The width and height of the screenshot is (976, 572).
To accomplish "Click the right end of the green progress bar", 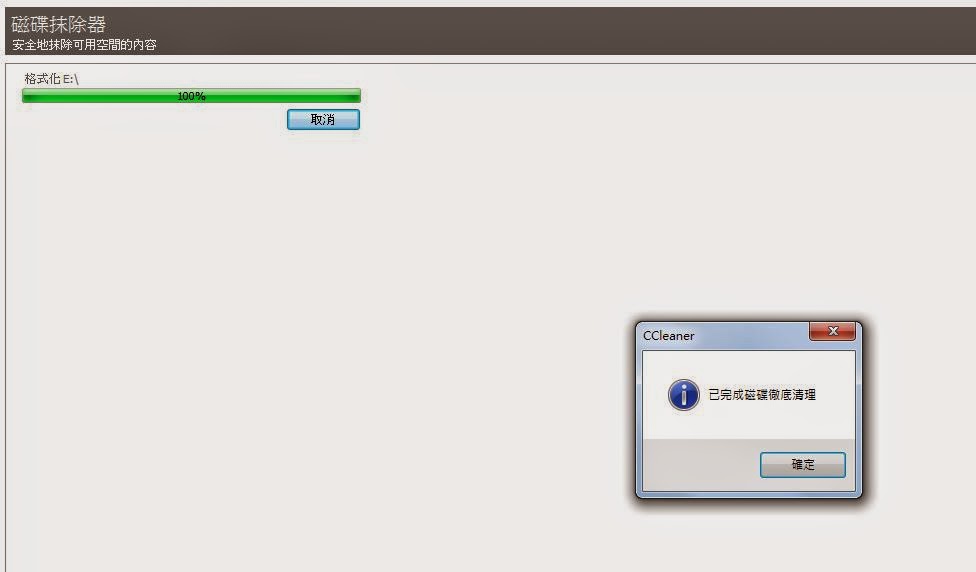I will tap(355, 96).
